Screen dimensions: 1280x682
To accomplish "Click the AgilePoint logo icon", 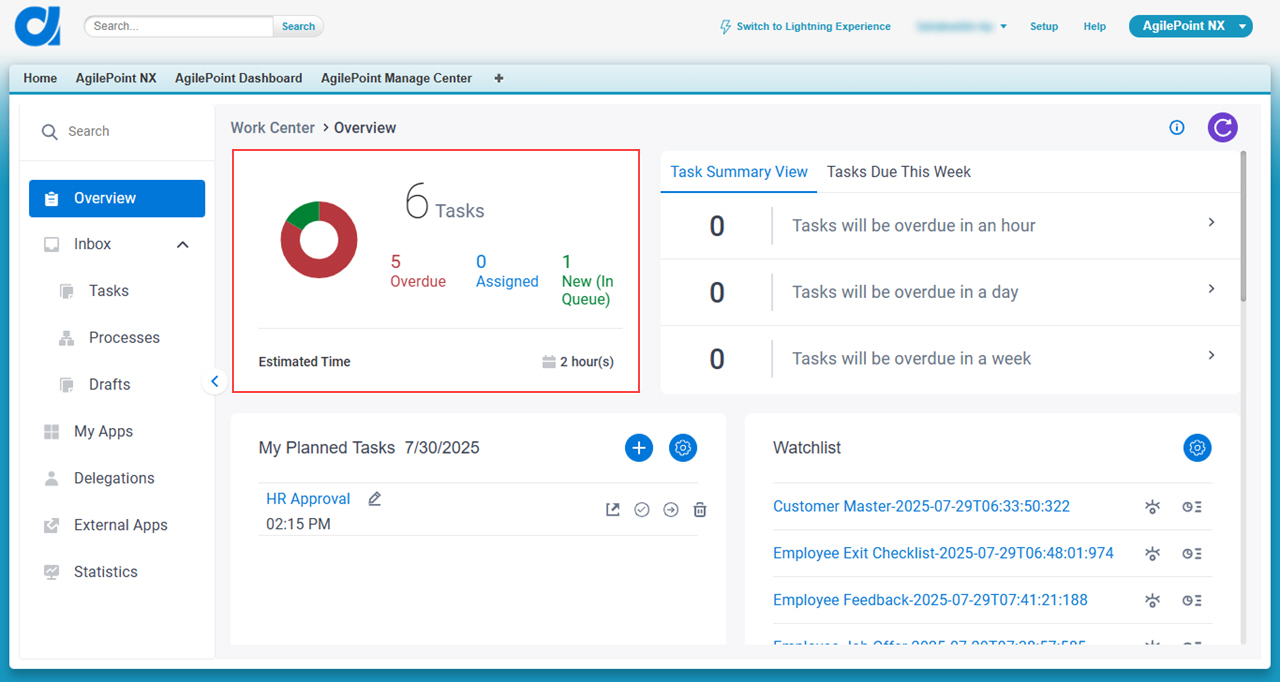I will coord(38,26).
